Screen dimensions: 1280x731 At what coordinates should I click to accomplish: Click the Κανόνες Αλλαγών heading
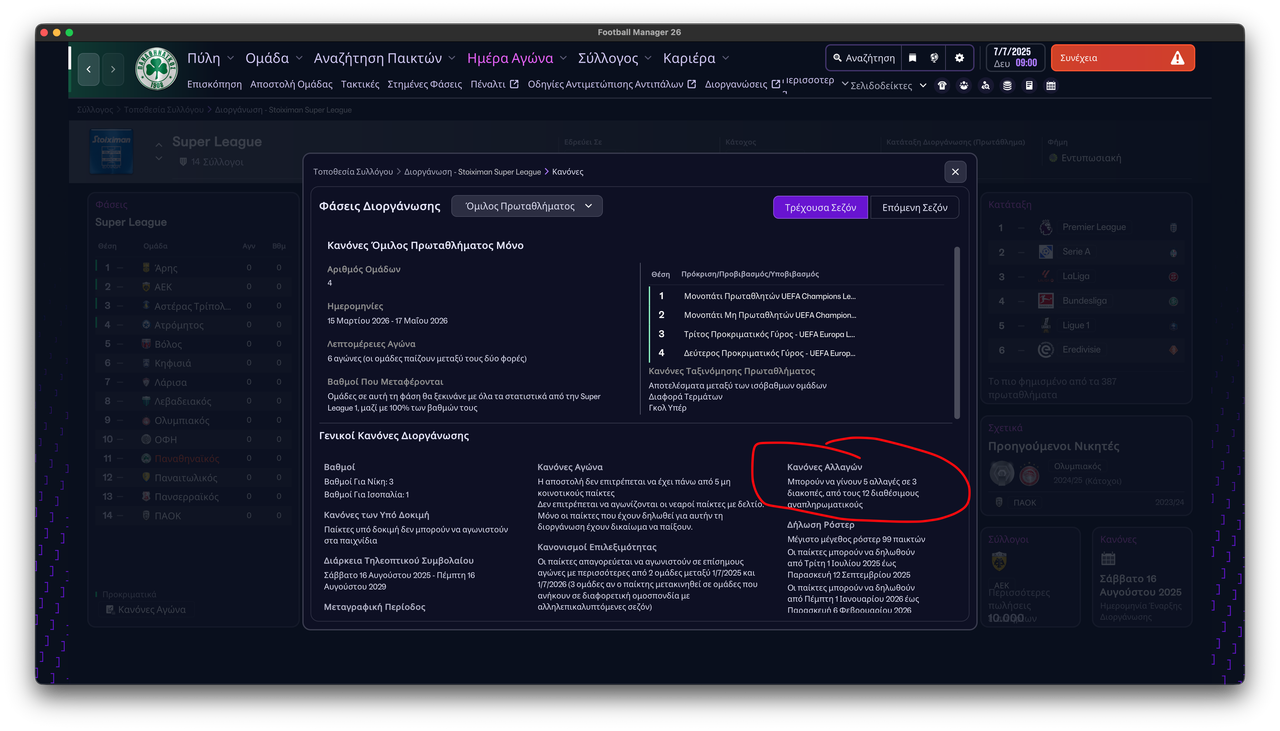824,467
